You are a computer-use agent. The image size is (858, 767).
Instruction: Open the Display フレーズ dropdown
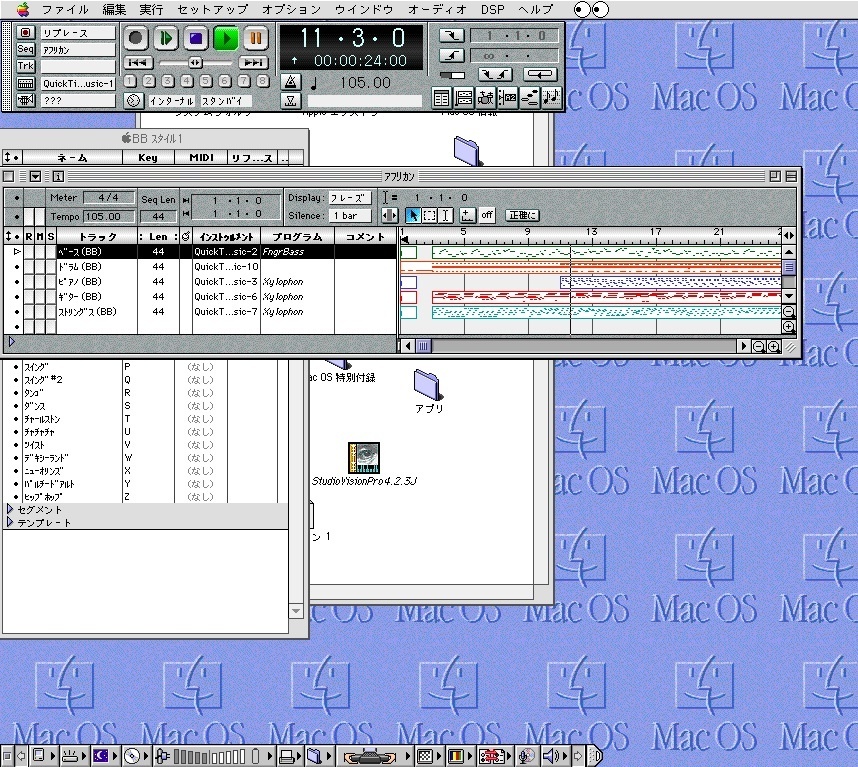coord(350,198)
